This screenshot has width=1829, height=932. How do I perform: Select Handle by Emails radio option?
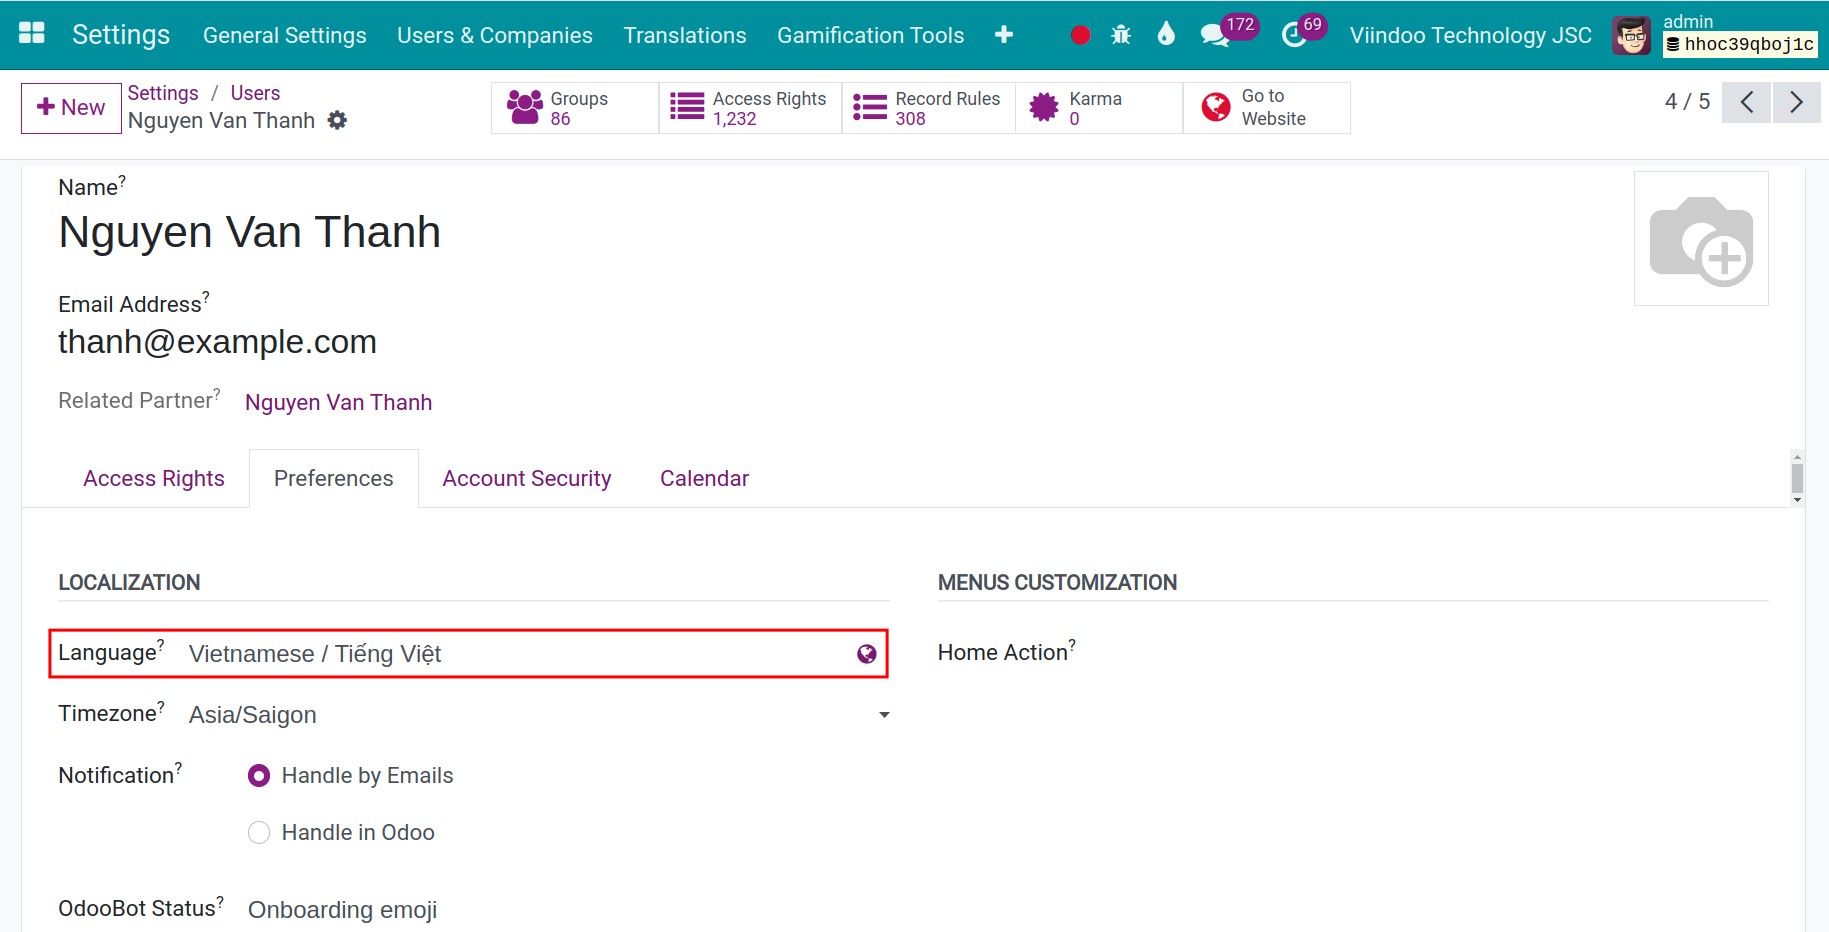pyautogui.click(x=259, y=776)
